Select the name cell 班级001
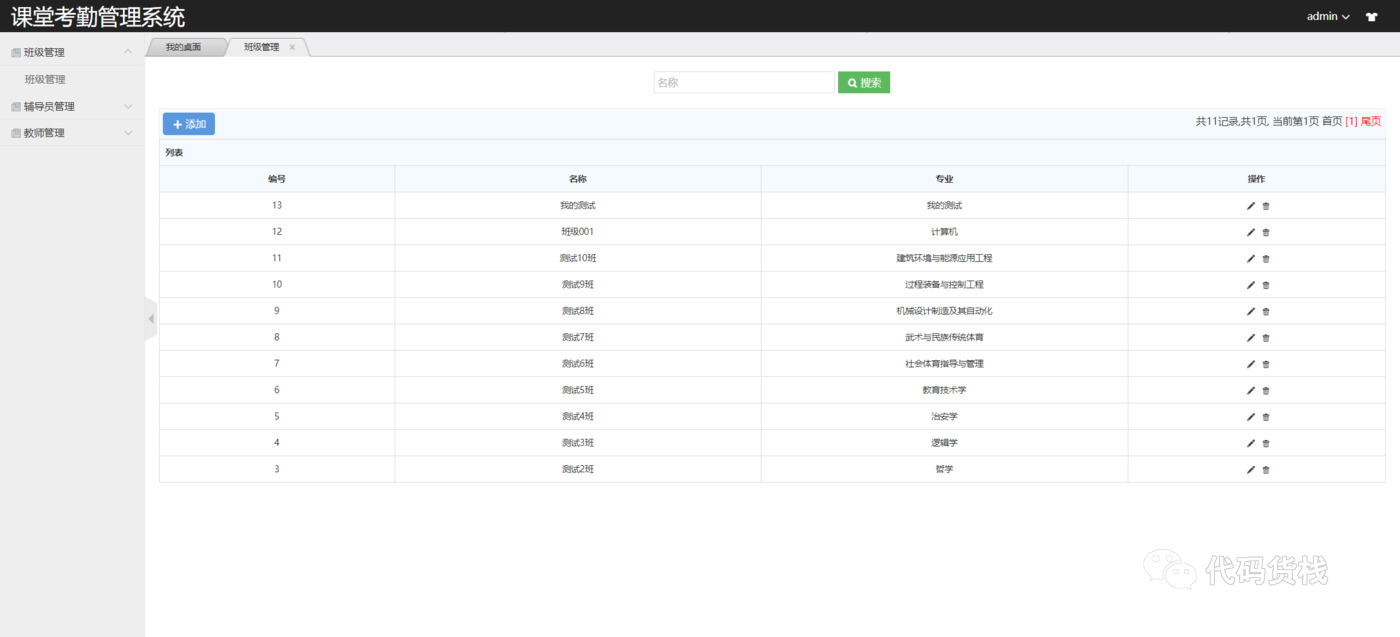The image size is (1400, 637). 578,232
